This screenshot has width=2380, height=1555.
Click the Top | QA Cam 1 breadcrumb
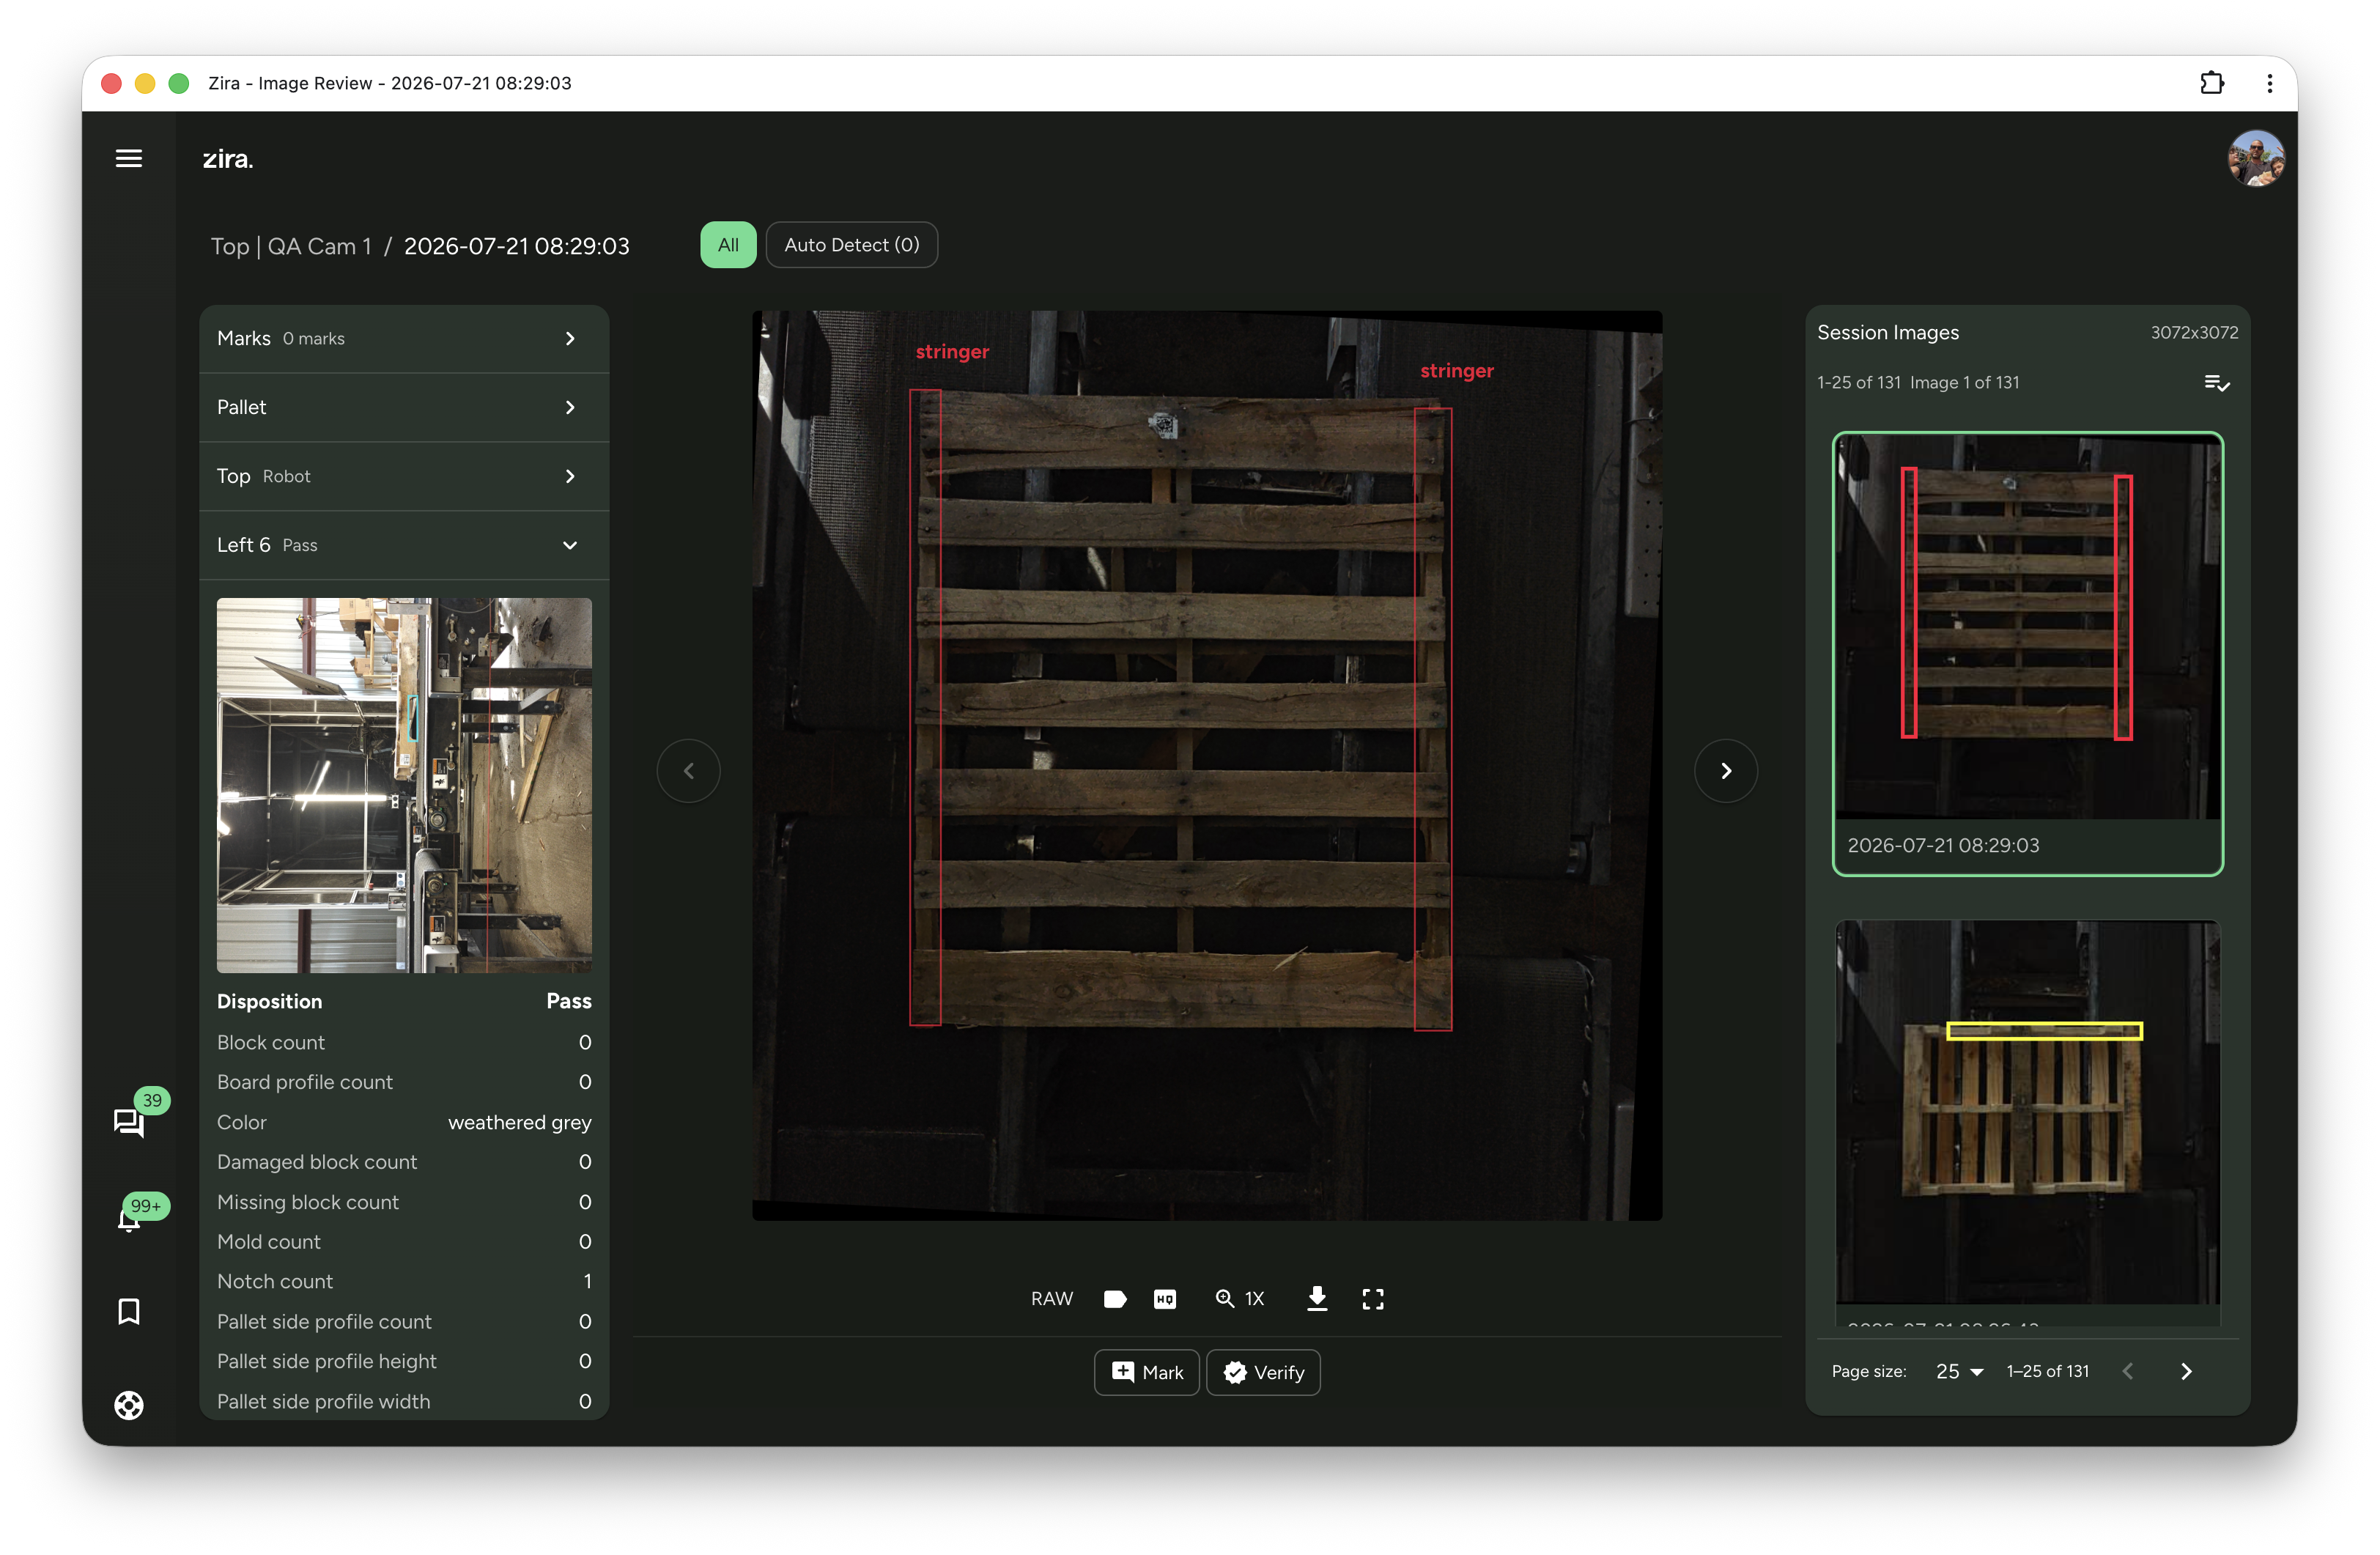pos(291,246)
